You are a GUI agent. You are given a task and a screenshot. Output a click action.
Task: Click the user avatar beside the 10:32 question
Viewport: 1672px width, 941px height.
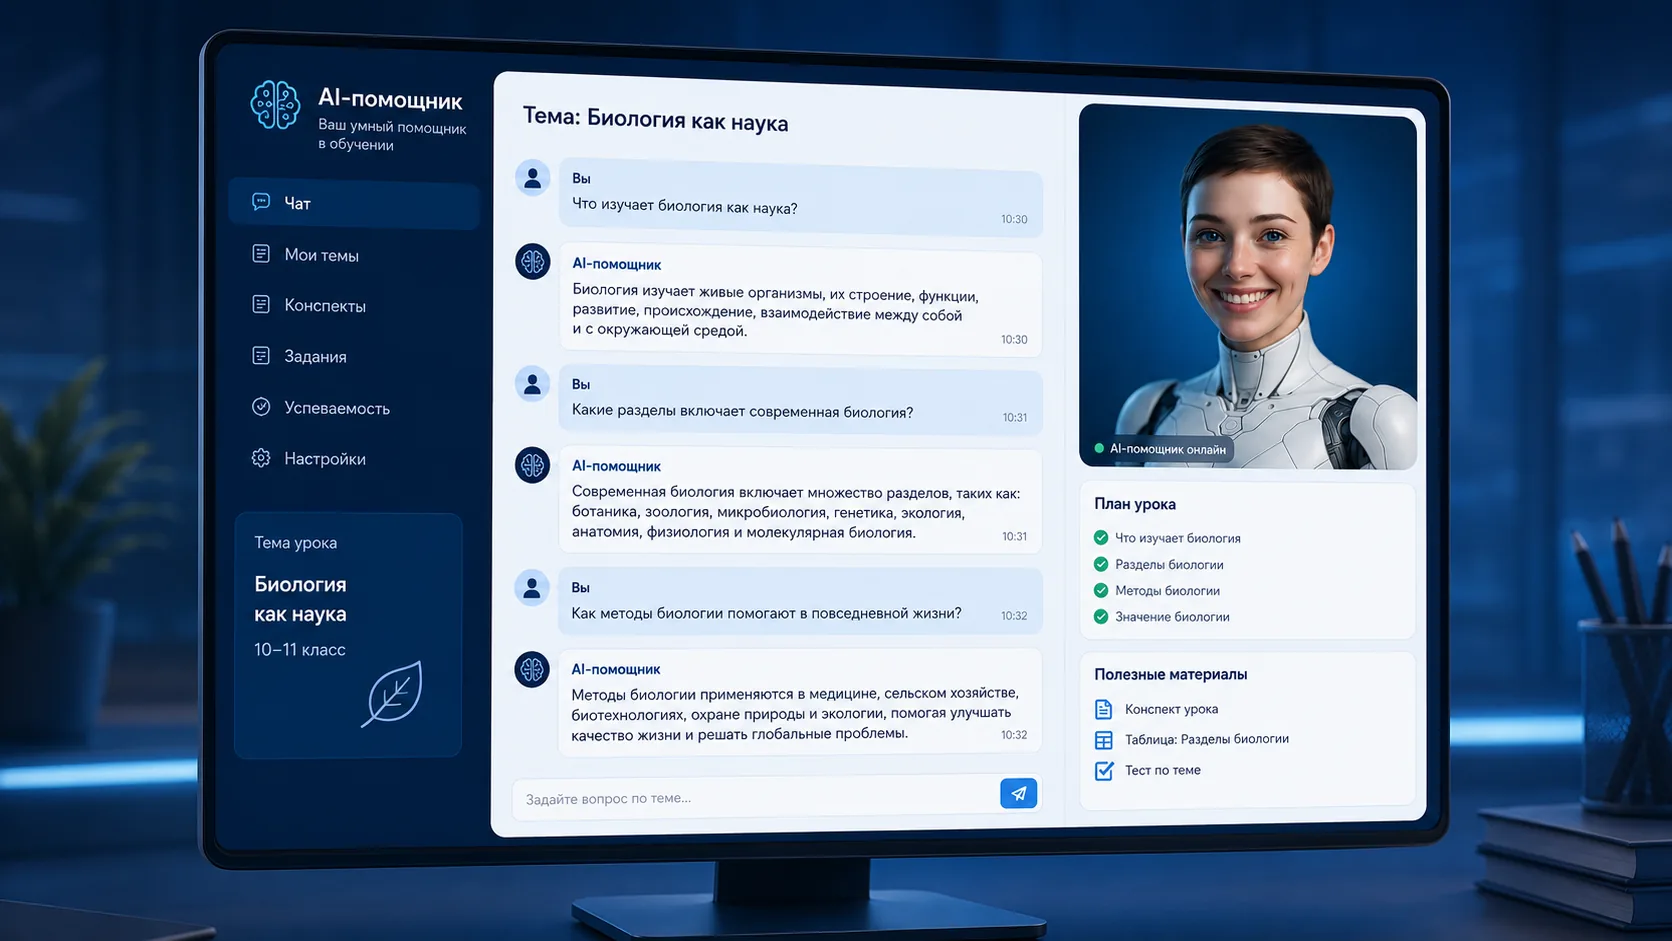(532, 588)
